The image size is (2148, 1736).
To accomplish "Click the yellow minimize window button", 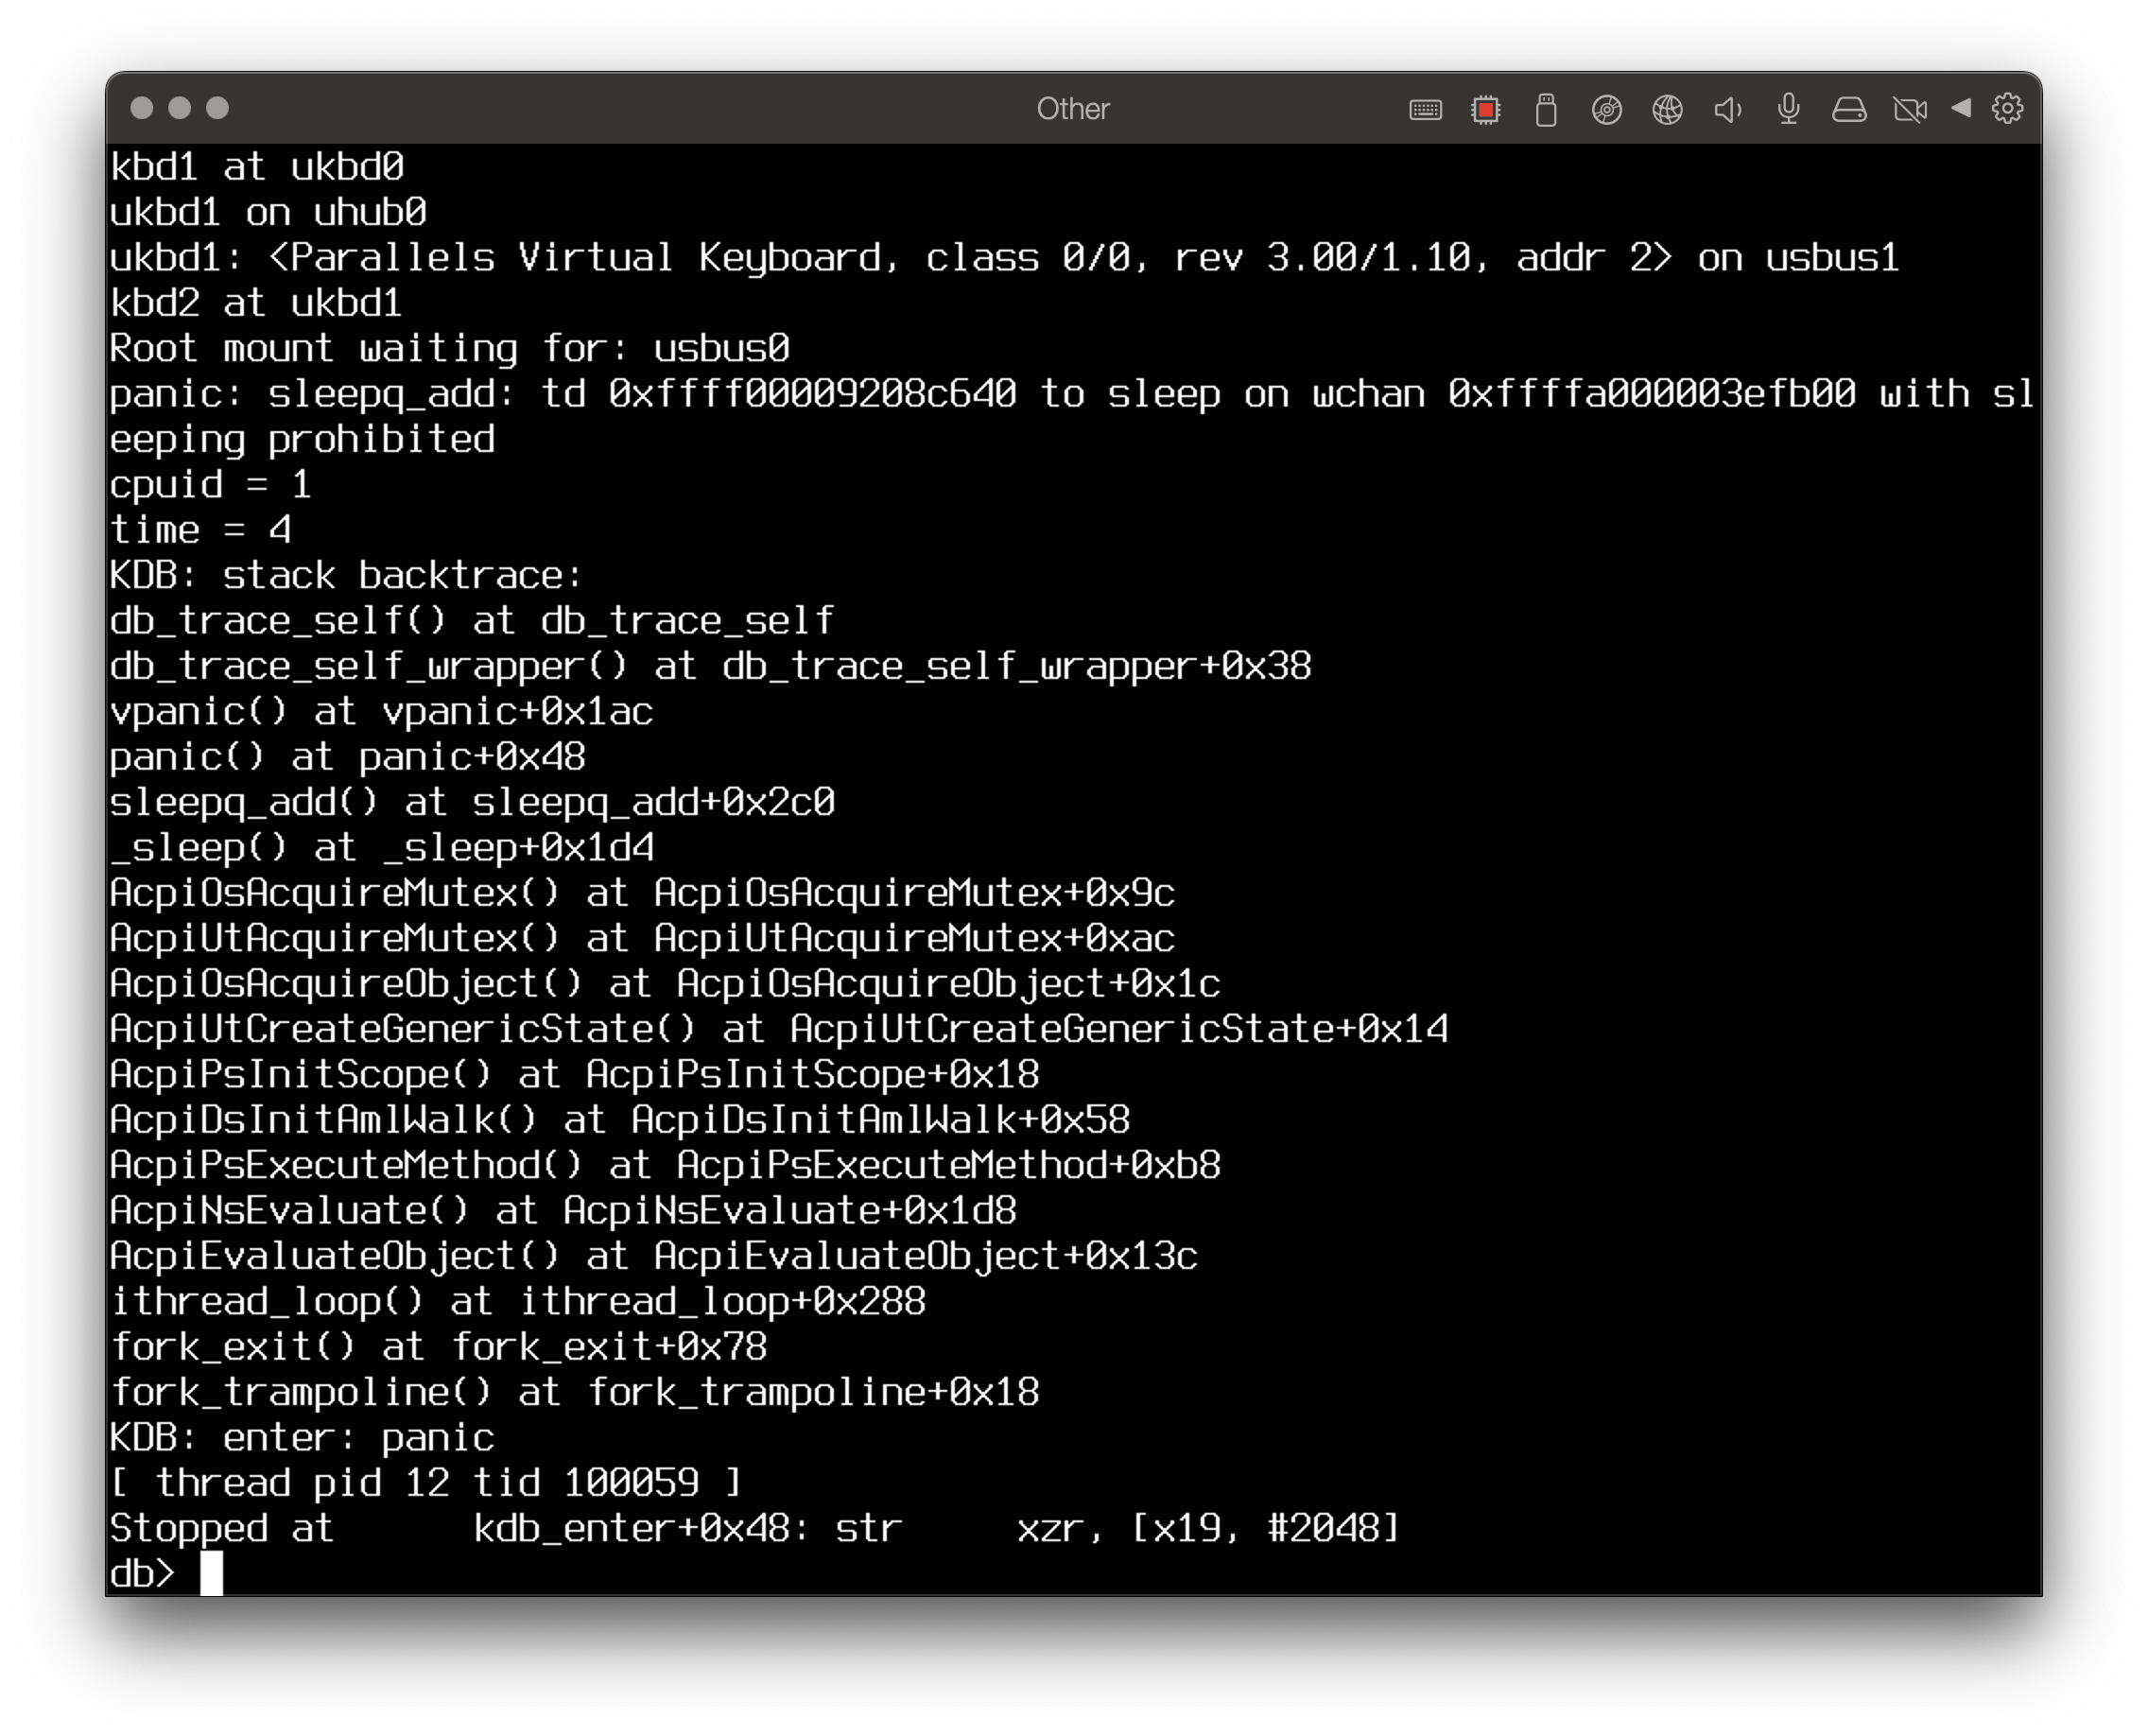I will pos(180,108).
